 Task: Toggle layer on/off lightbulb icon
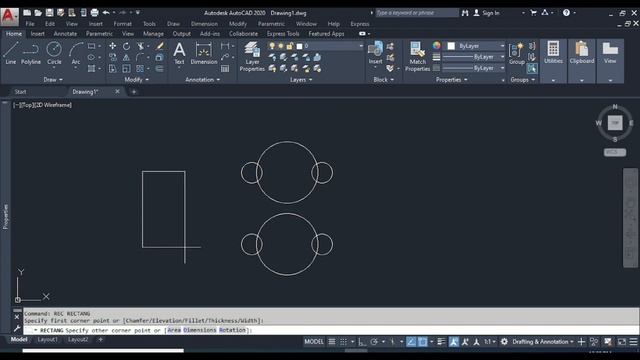[272, 46]
